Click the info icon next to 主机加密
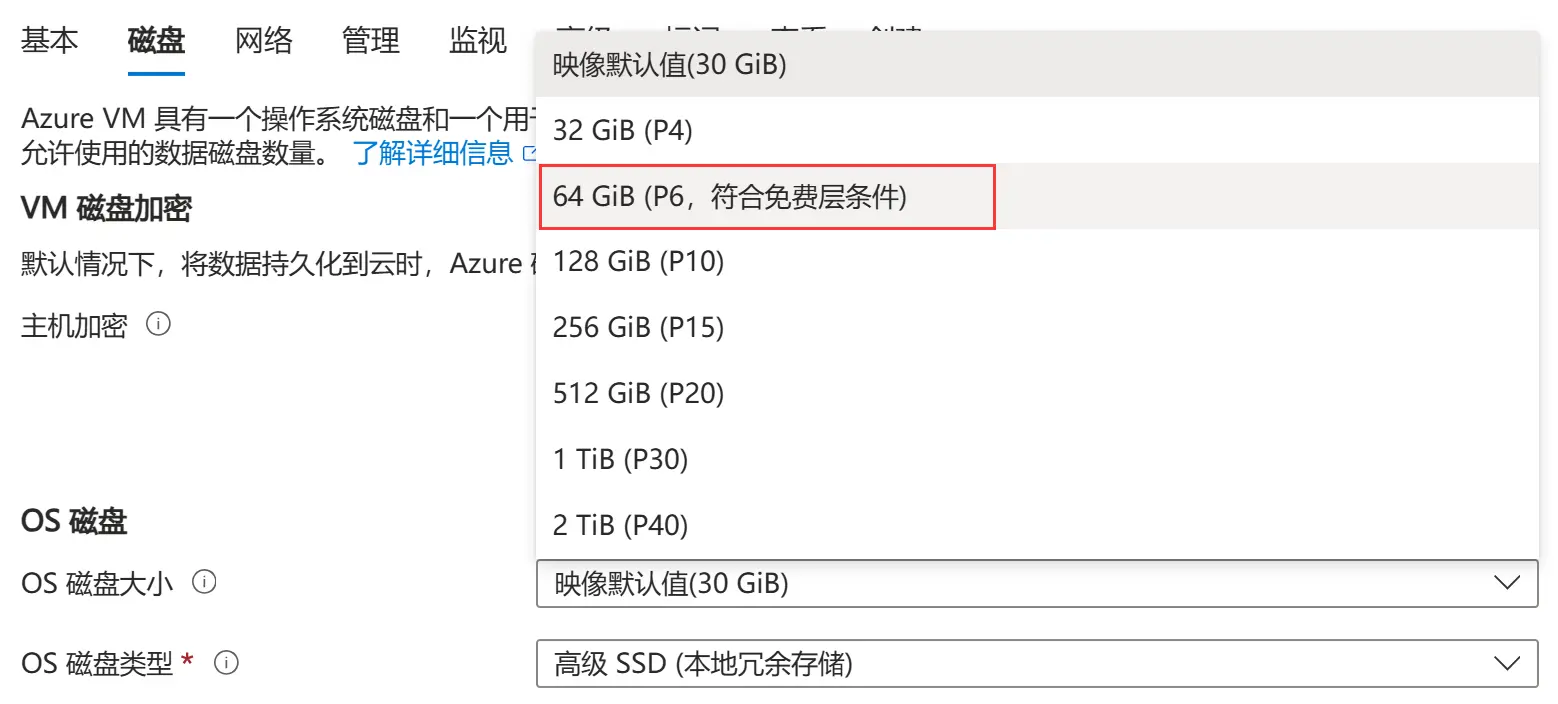 [158, 325]
